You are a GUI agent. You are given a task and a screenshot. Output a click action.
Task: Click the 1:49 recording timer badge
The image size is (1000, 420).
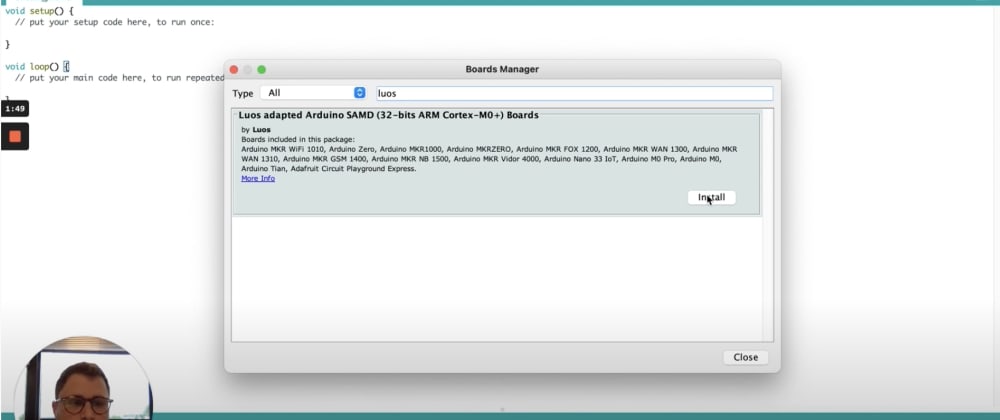[x=15, y=109]
